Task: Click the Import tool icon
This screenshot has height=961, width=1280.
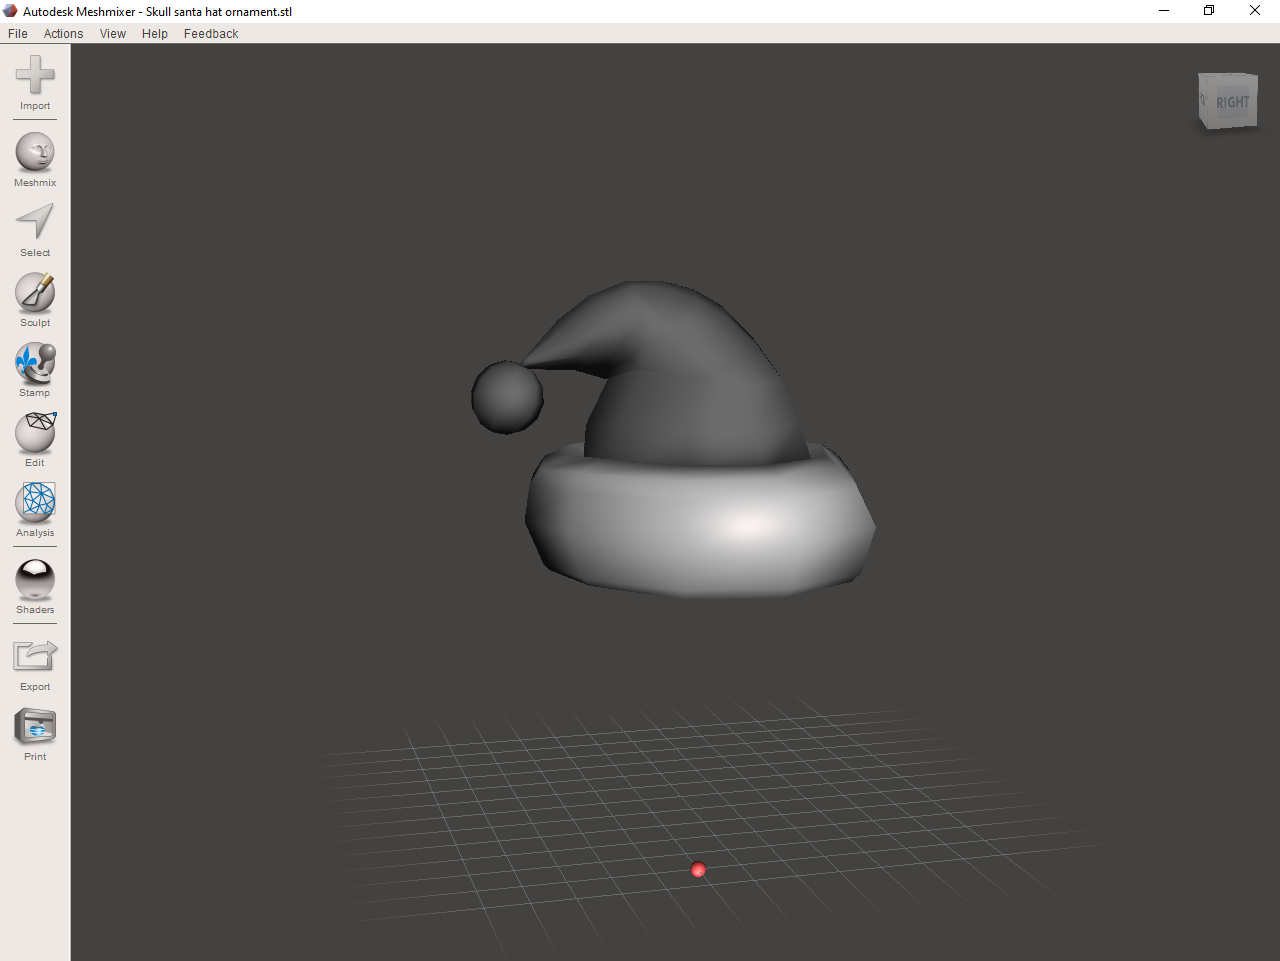Action: point(34,75)
